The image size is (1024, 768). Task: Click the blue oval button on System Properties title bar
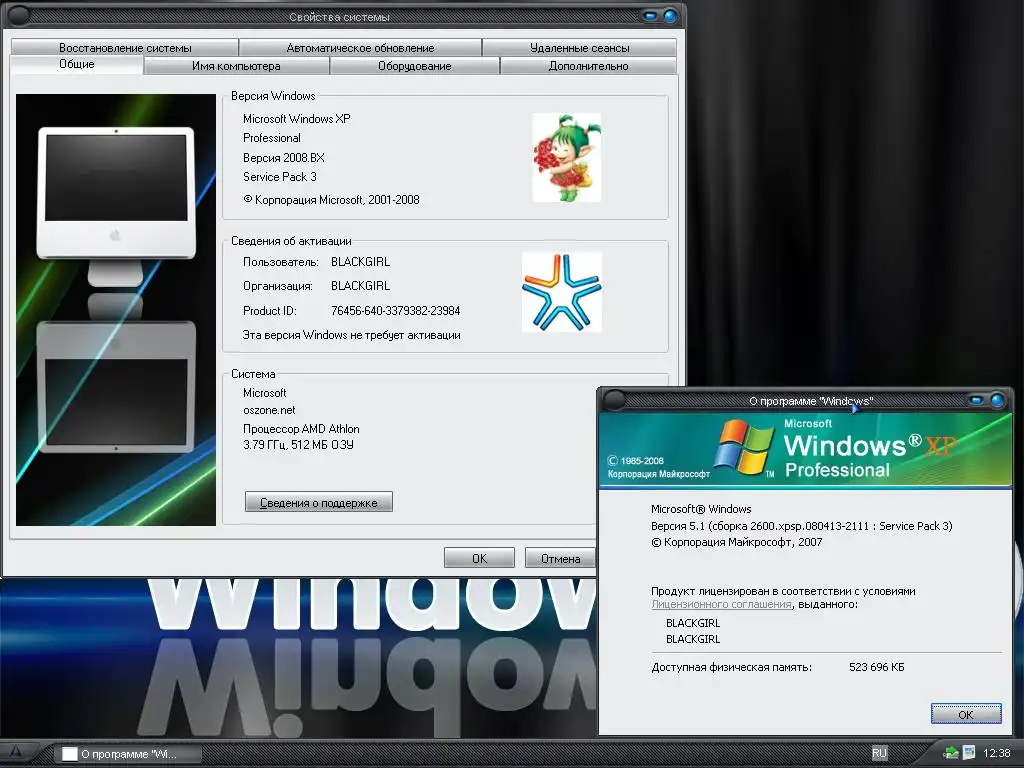click(650, 16)
